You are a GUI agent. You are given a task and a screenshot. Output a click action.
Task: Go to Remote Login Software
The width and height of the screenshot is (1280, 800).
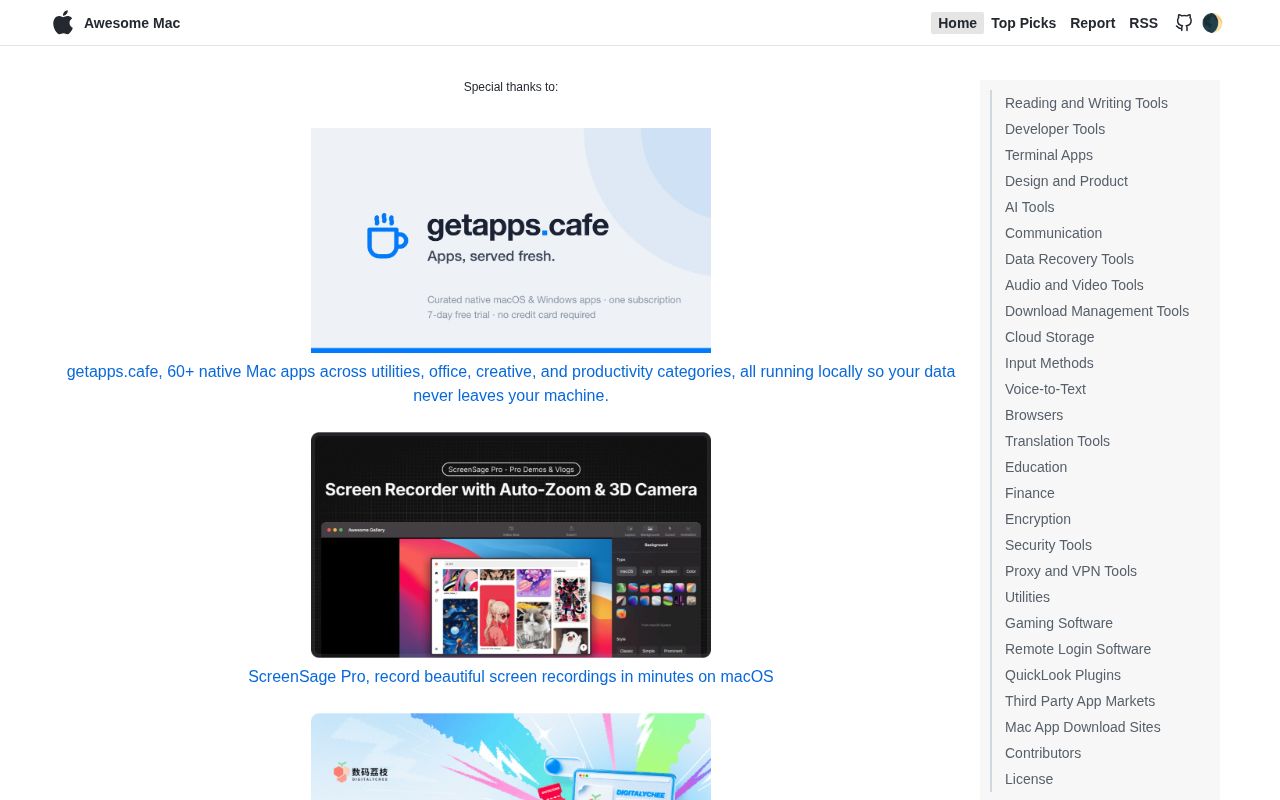tap(1078, 649)
